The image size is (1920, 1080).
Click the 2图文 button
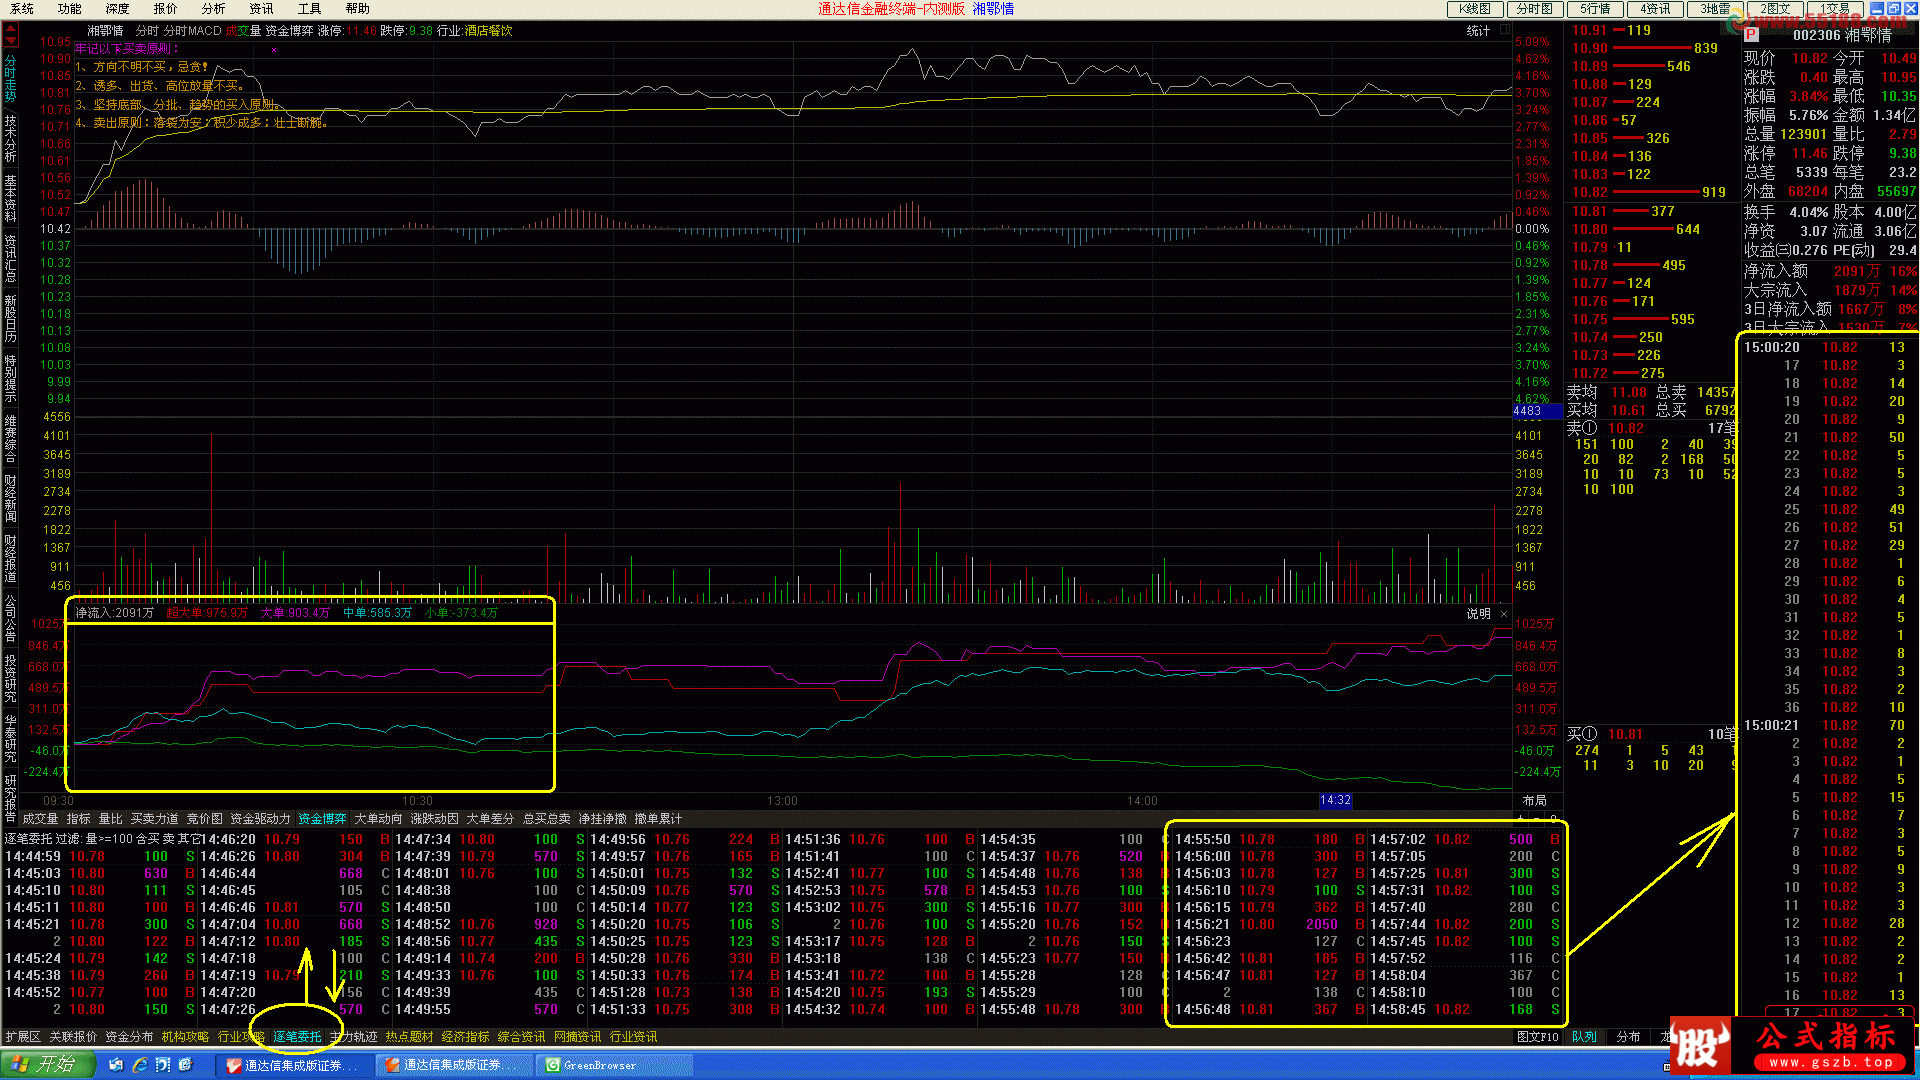point(1775,9)
